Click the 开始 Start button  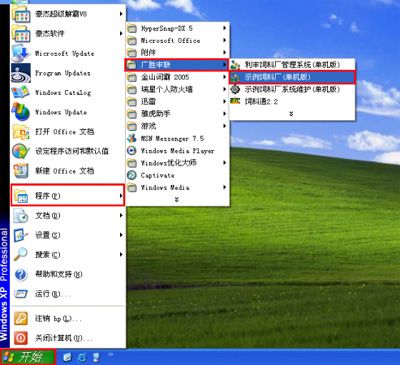[28, 357]
